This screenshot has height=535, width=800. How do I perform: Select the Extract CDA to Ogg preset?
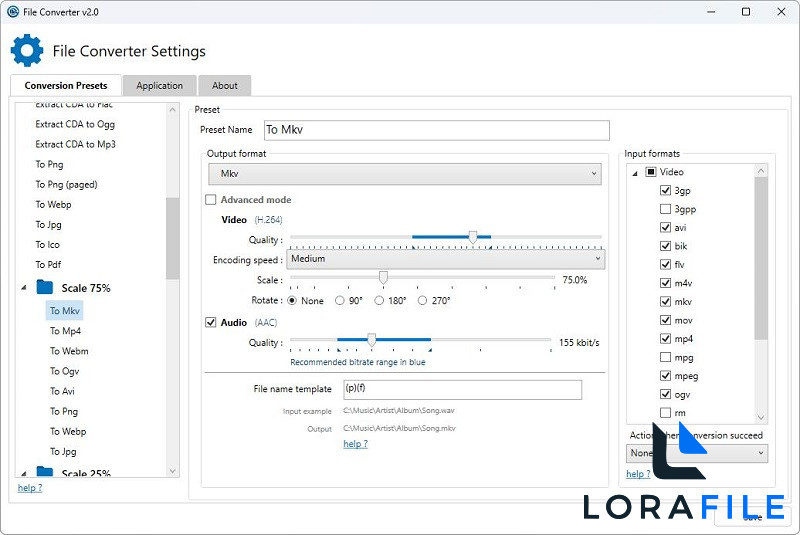tap(75, 124)
